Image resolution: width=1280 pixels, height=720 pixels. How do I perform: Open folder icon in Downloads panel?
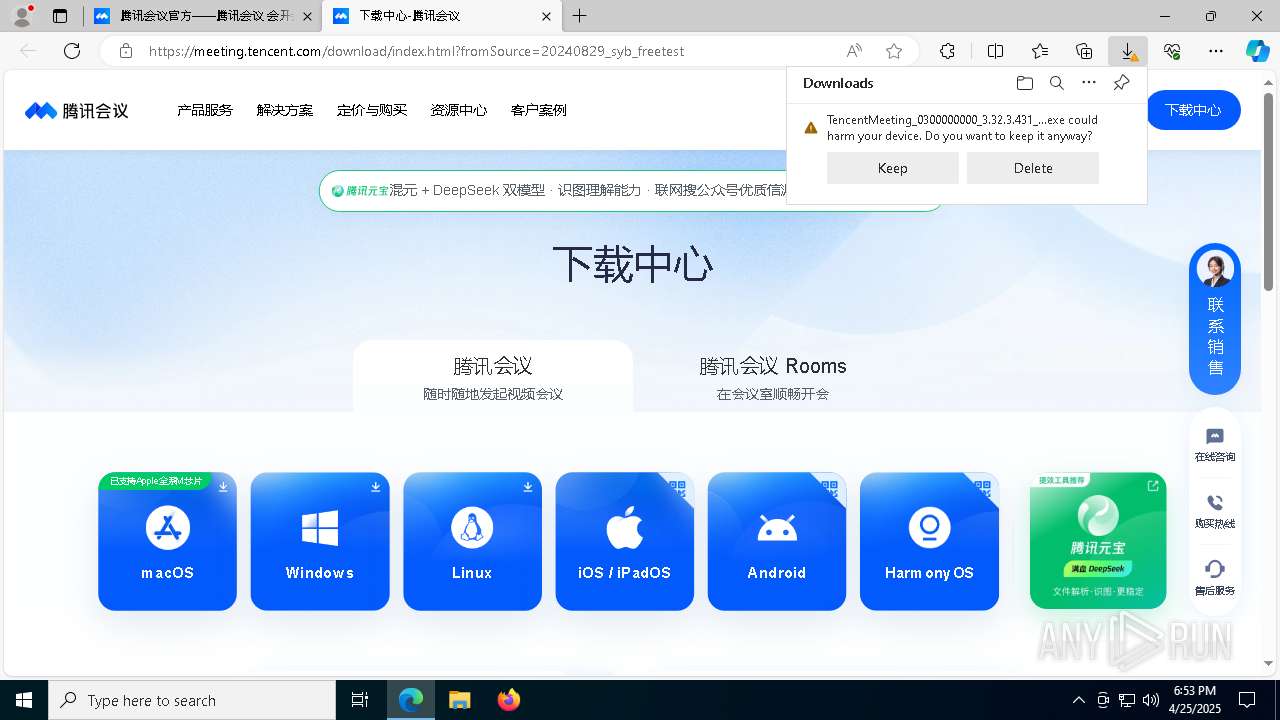pos(1024,83)
